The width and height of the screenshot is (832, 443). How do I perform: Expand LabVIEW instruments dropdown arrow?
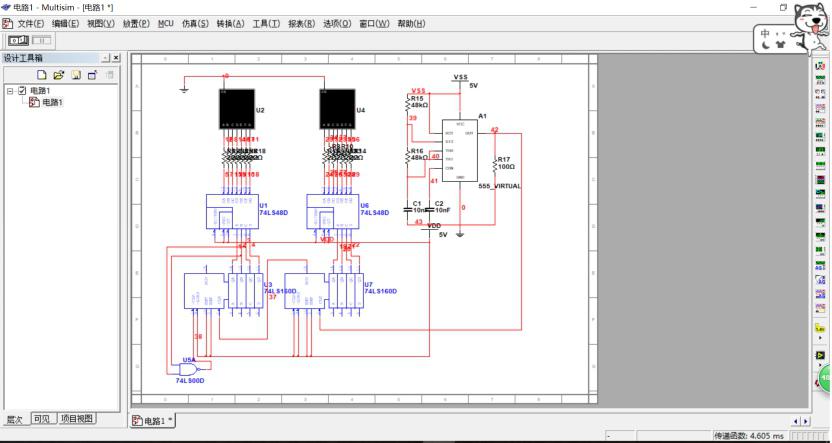[x=820, y=363]
